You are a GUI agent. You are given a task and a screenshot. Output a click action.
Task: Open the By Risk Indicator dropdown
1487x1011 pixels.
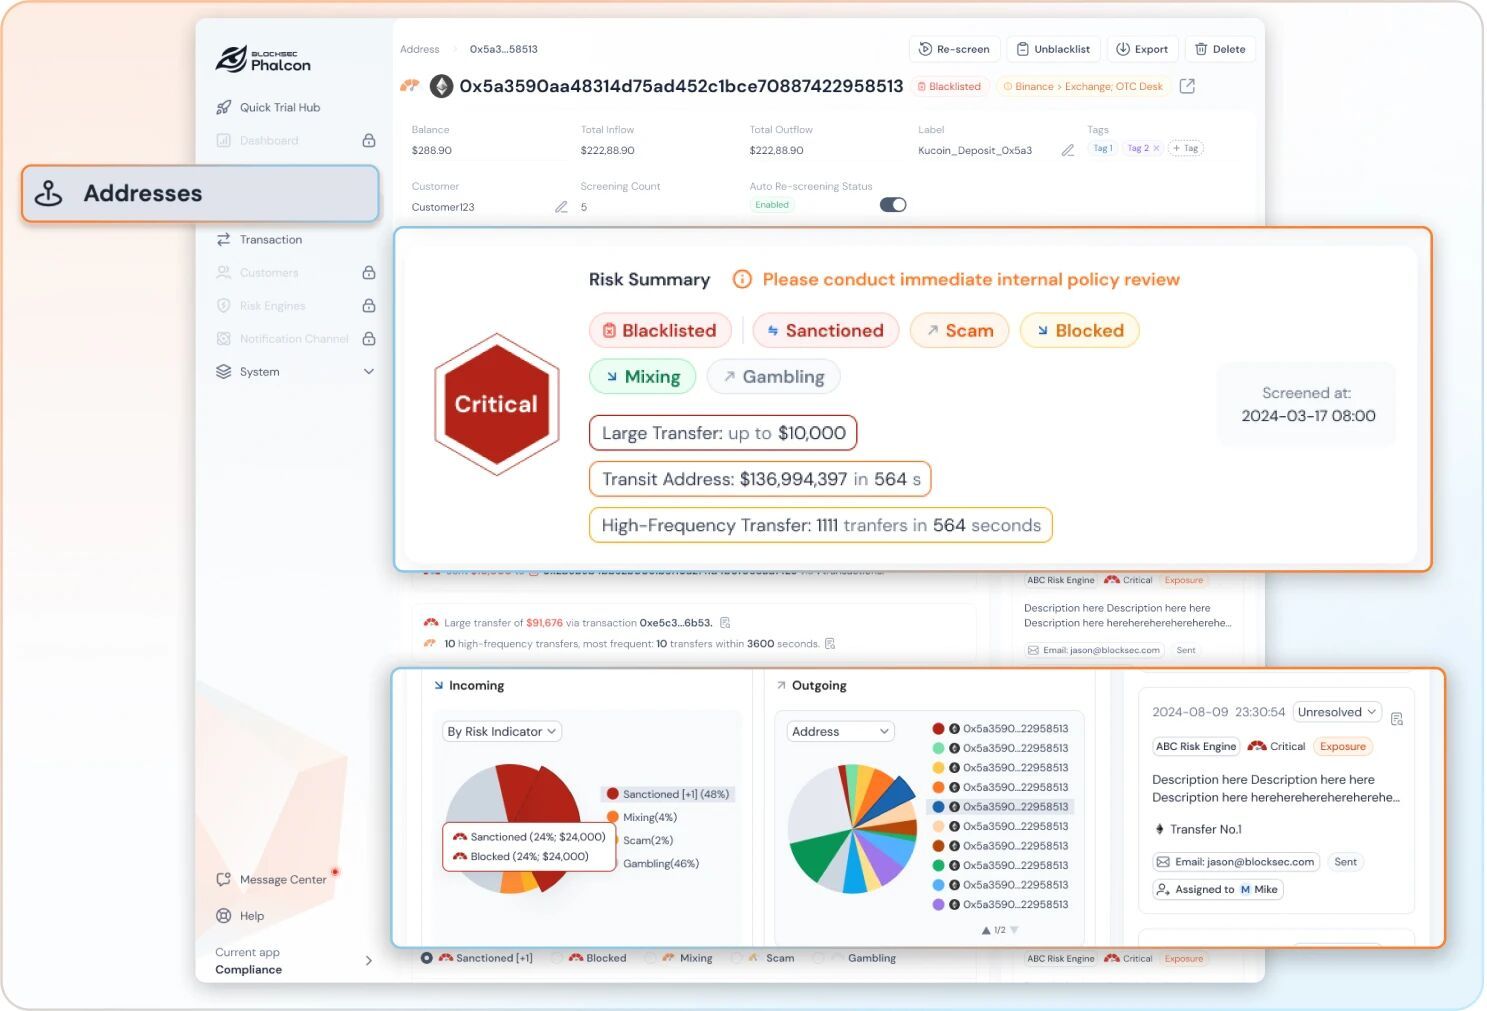(502, 732)
